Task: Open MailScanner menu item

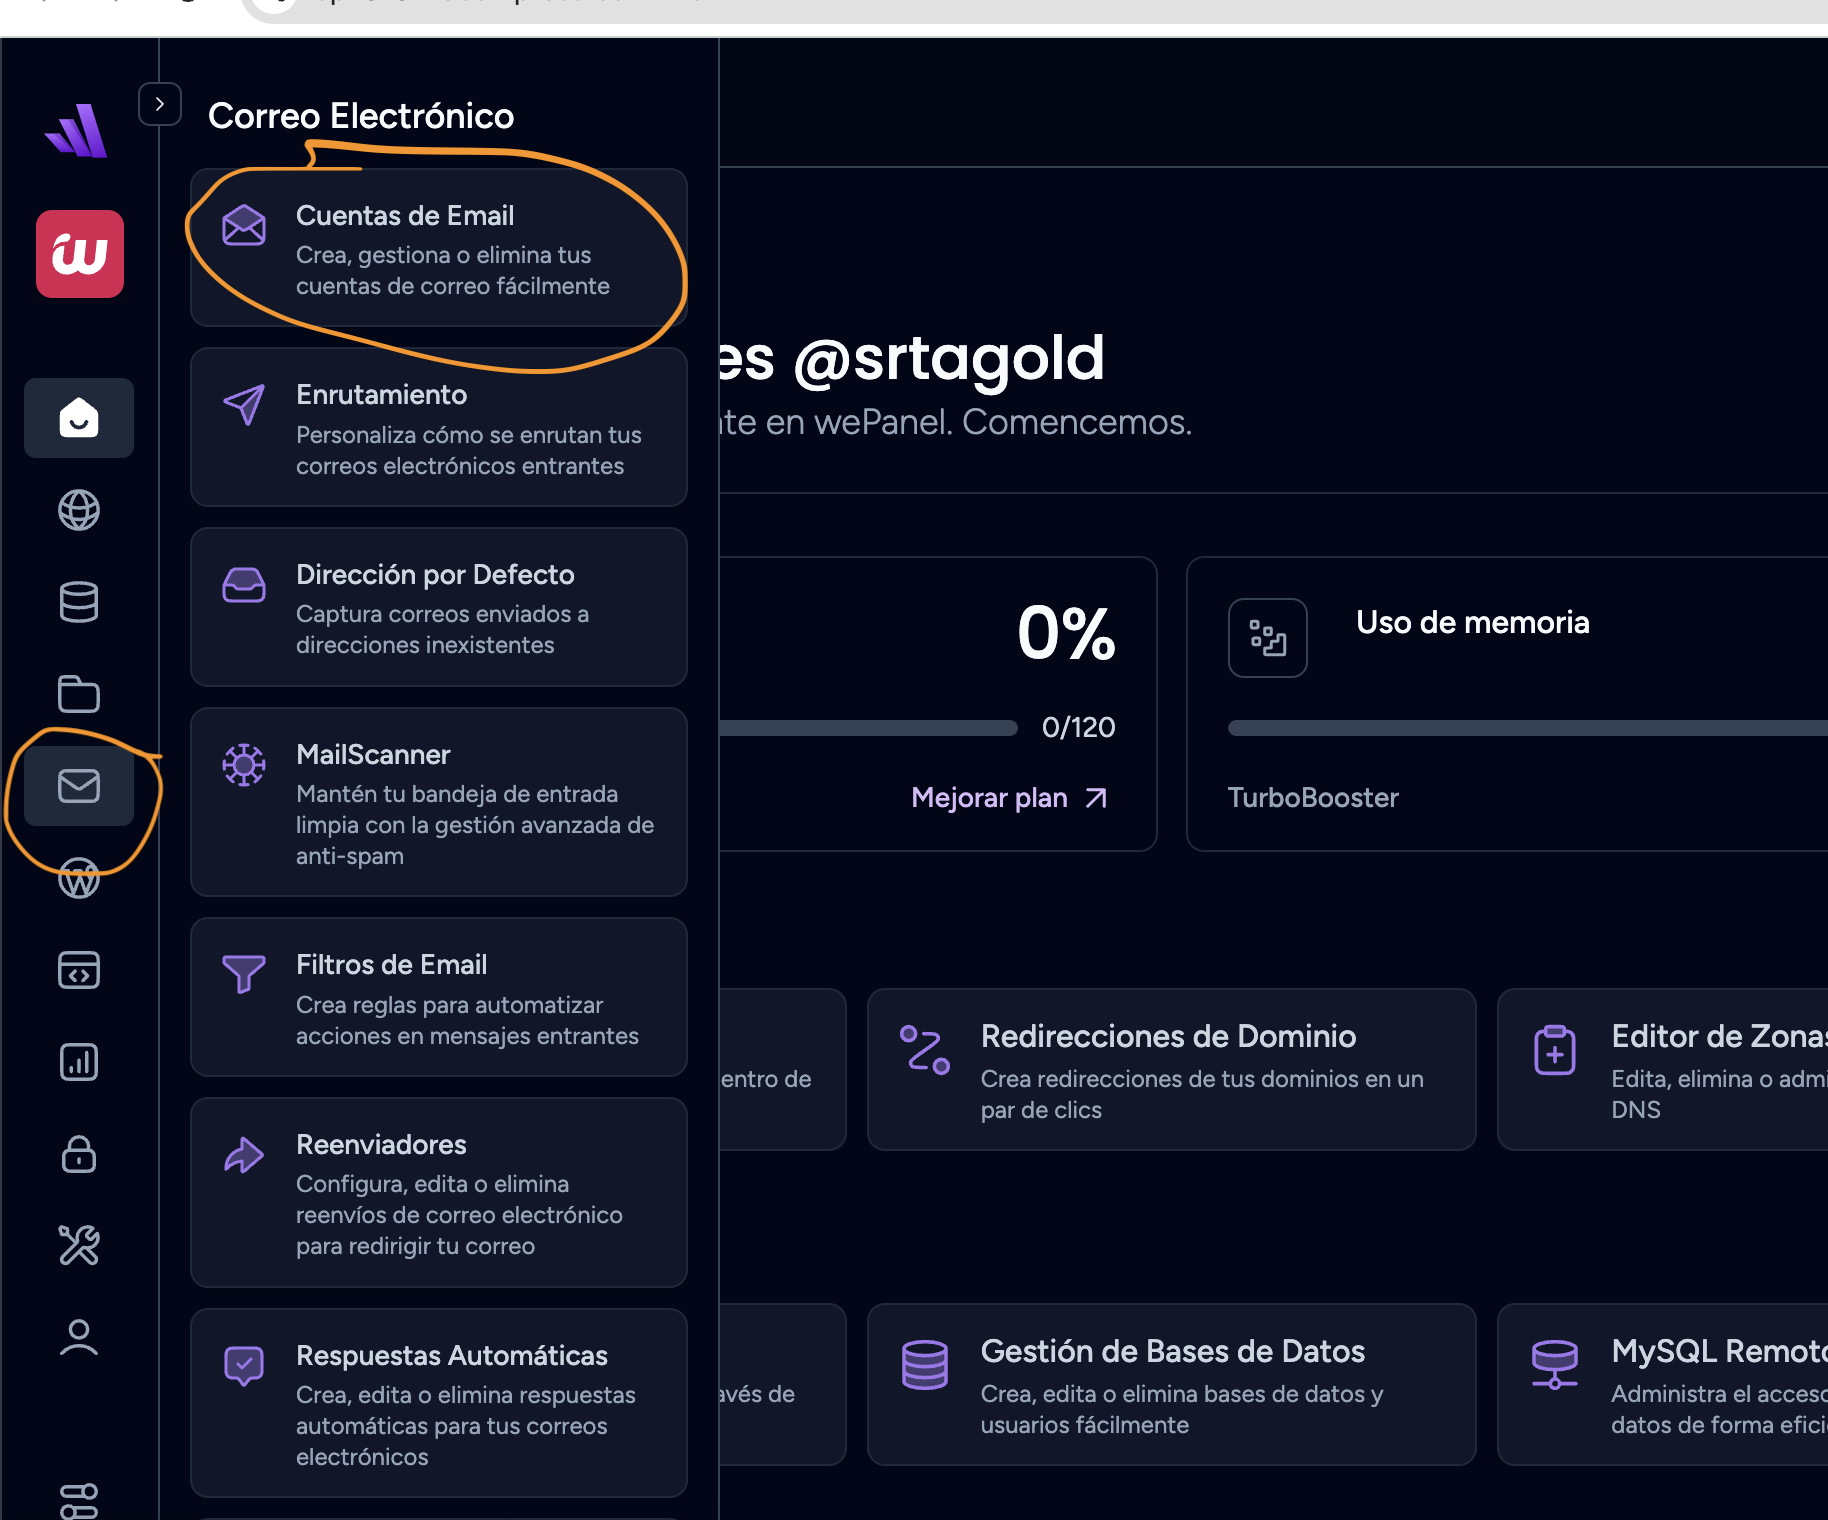Action: (439, 802)
